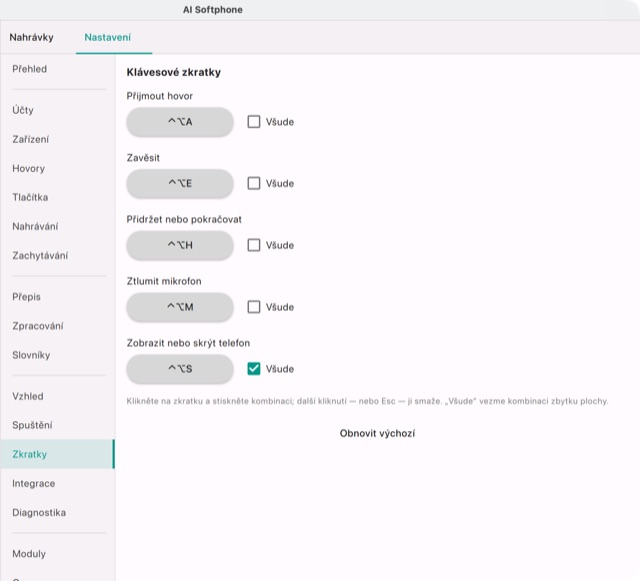Click Obnovit výchozí button
The width and height of the screenshot is (640, 581).
click(377, 433)
